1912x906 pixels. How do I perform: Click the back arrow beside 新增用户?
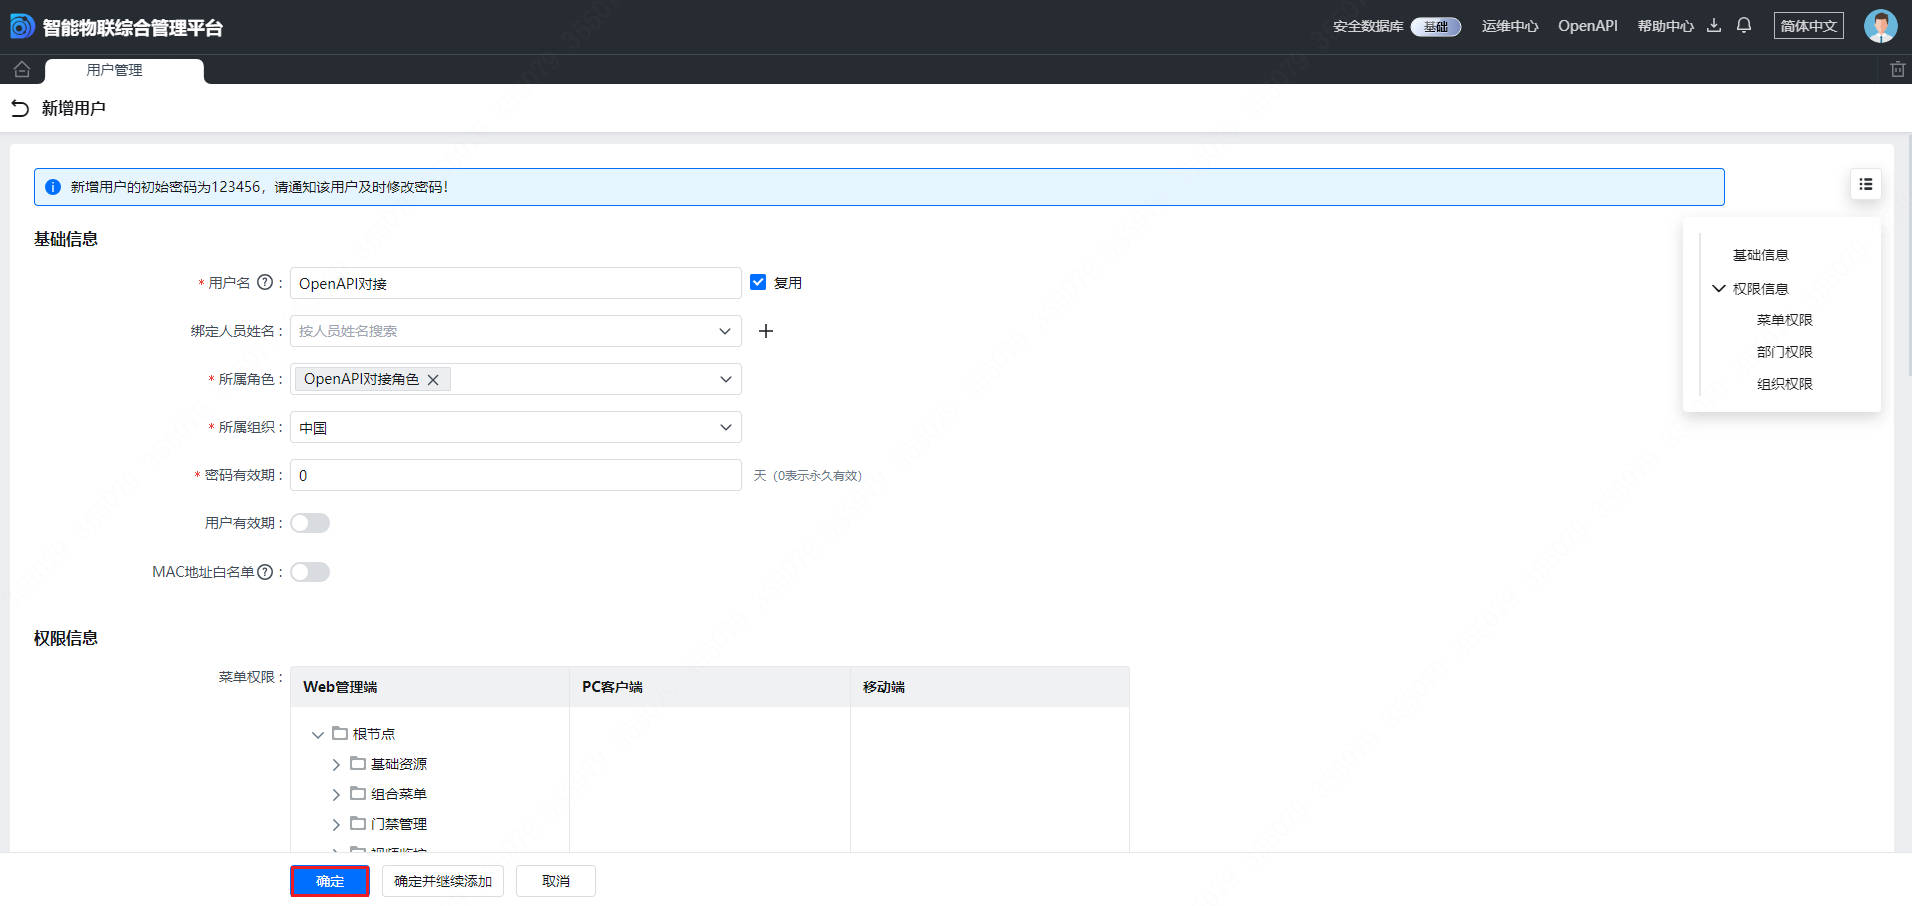pos(20,108)
